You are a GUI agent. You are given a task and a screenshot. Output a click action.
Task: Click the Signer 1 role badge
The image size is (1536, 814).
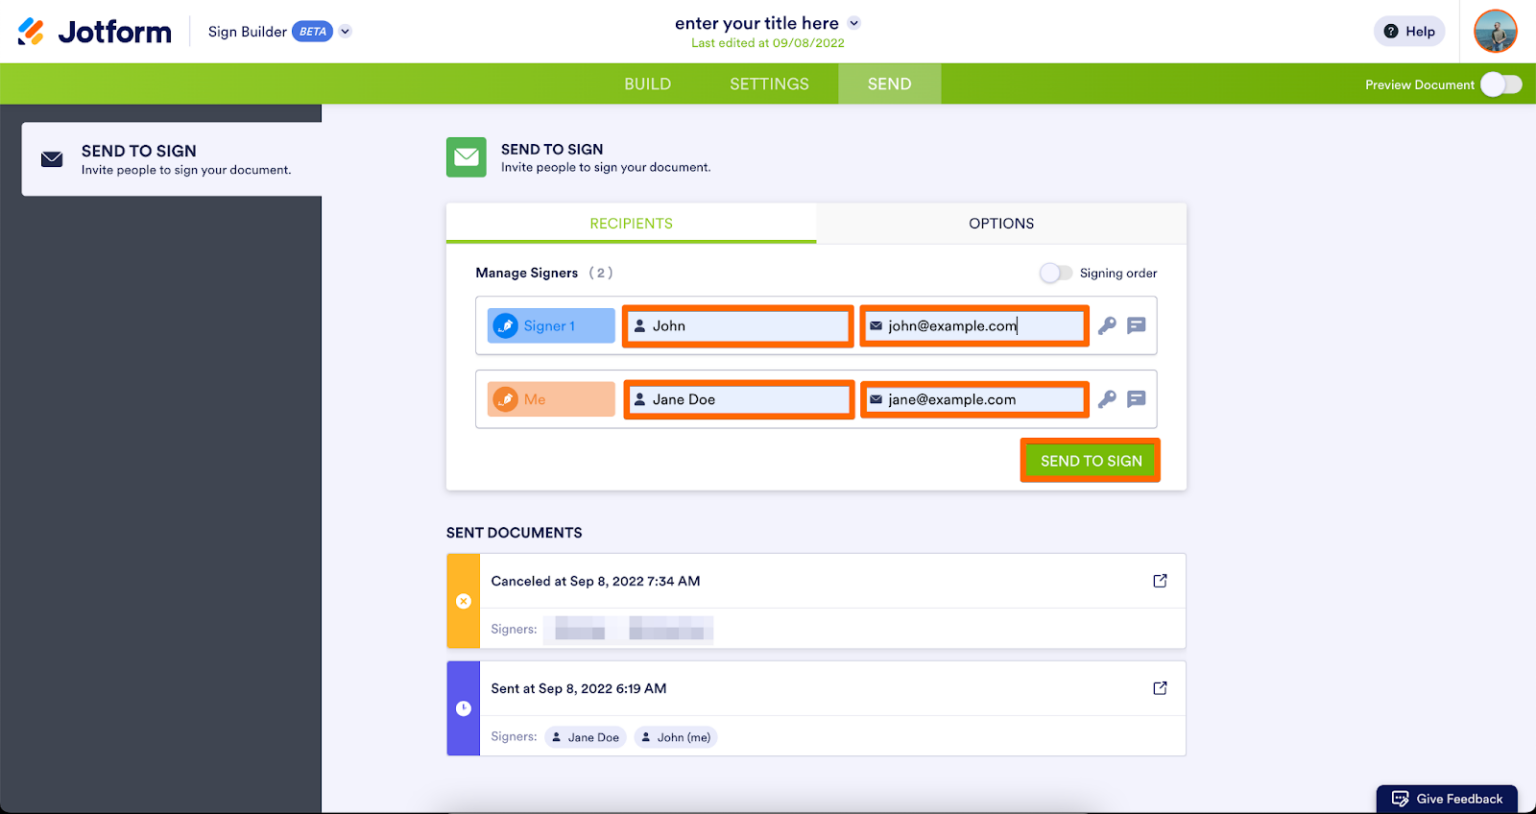click(x=550, y=325)
